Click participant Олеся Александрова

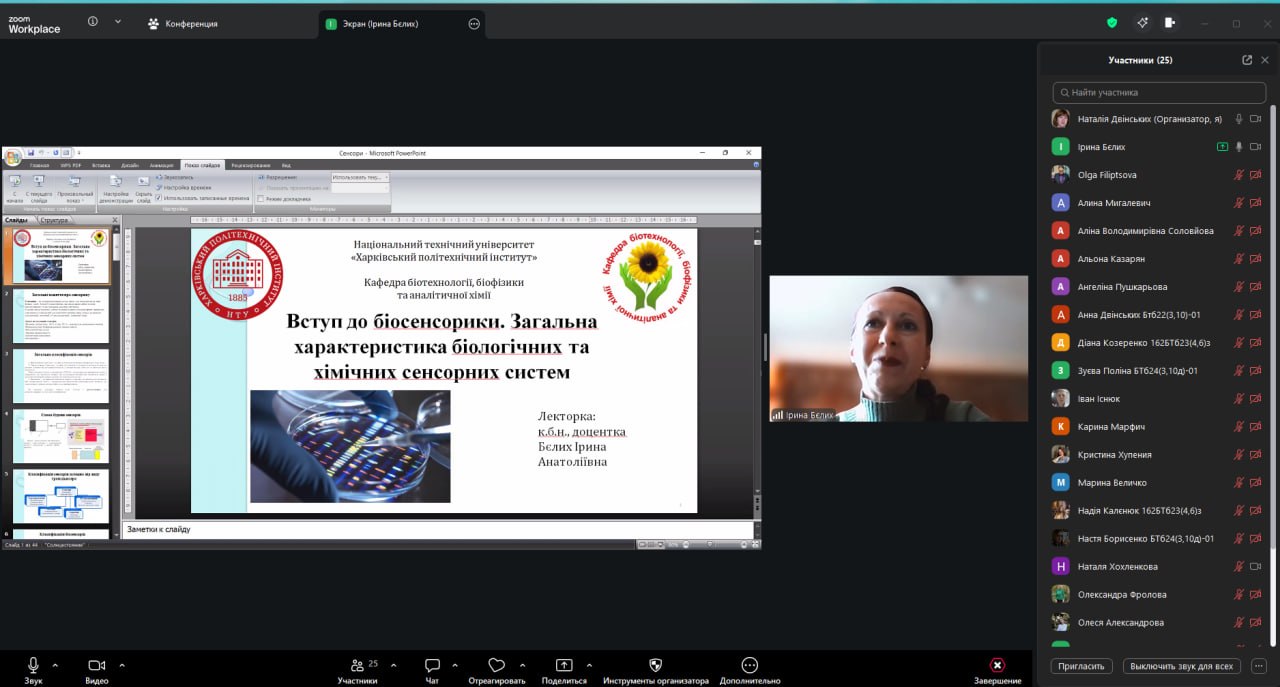(x=1158, y=623)
